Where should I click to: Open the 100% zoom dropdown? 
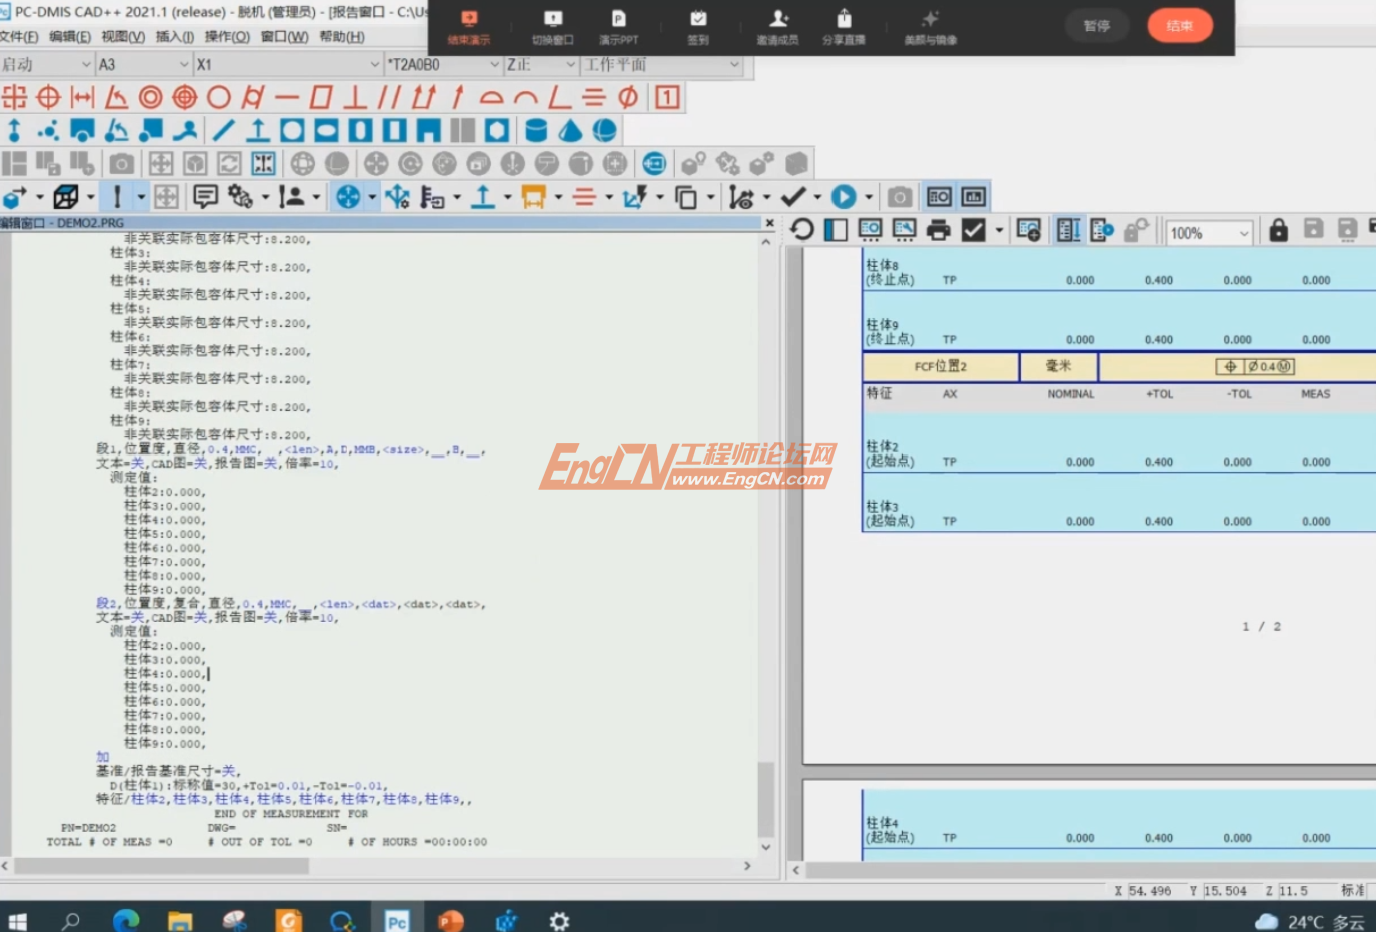click(x=1244, y=233)
